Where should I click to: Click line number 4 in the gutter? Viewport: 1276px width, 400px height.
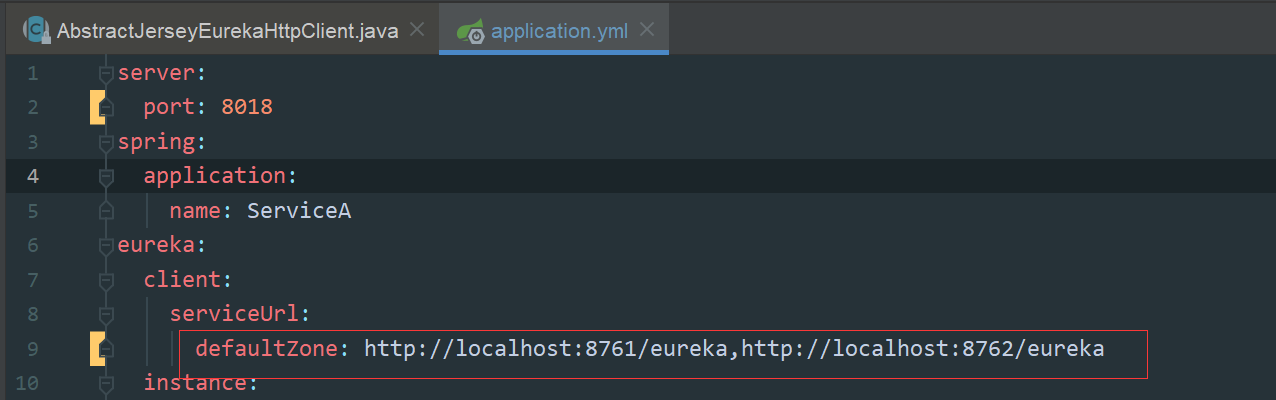coord(33,176)
